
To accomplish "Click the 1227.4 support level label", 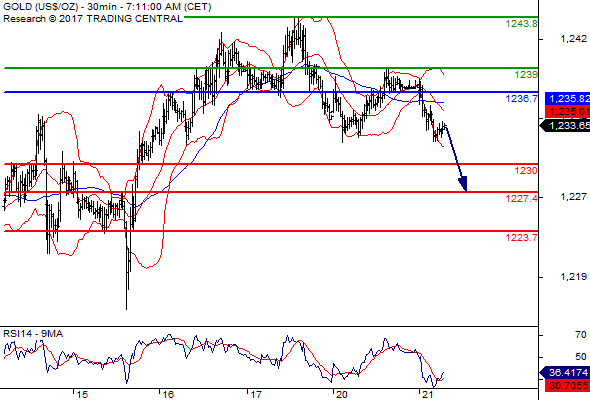I will pos(522,198).
